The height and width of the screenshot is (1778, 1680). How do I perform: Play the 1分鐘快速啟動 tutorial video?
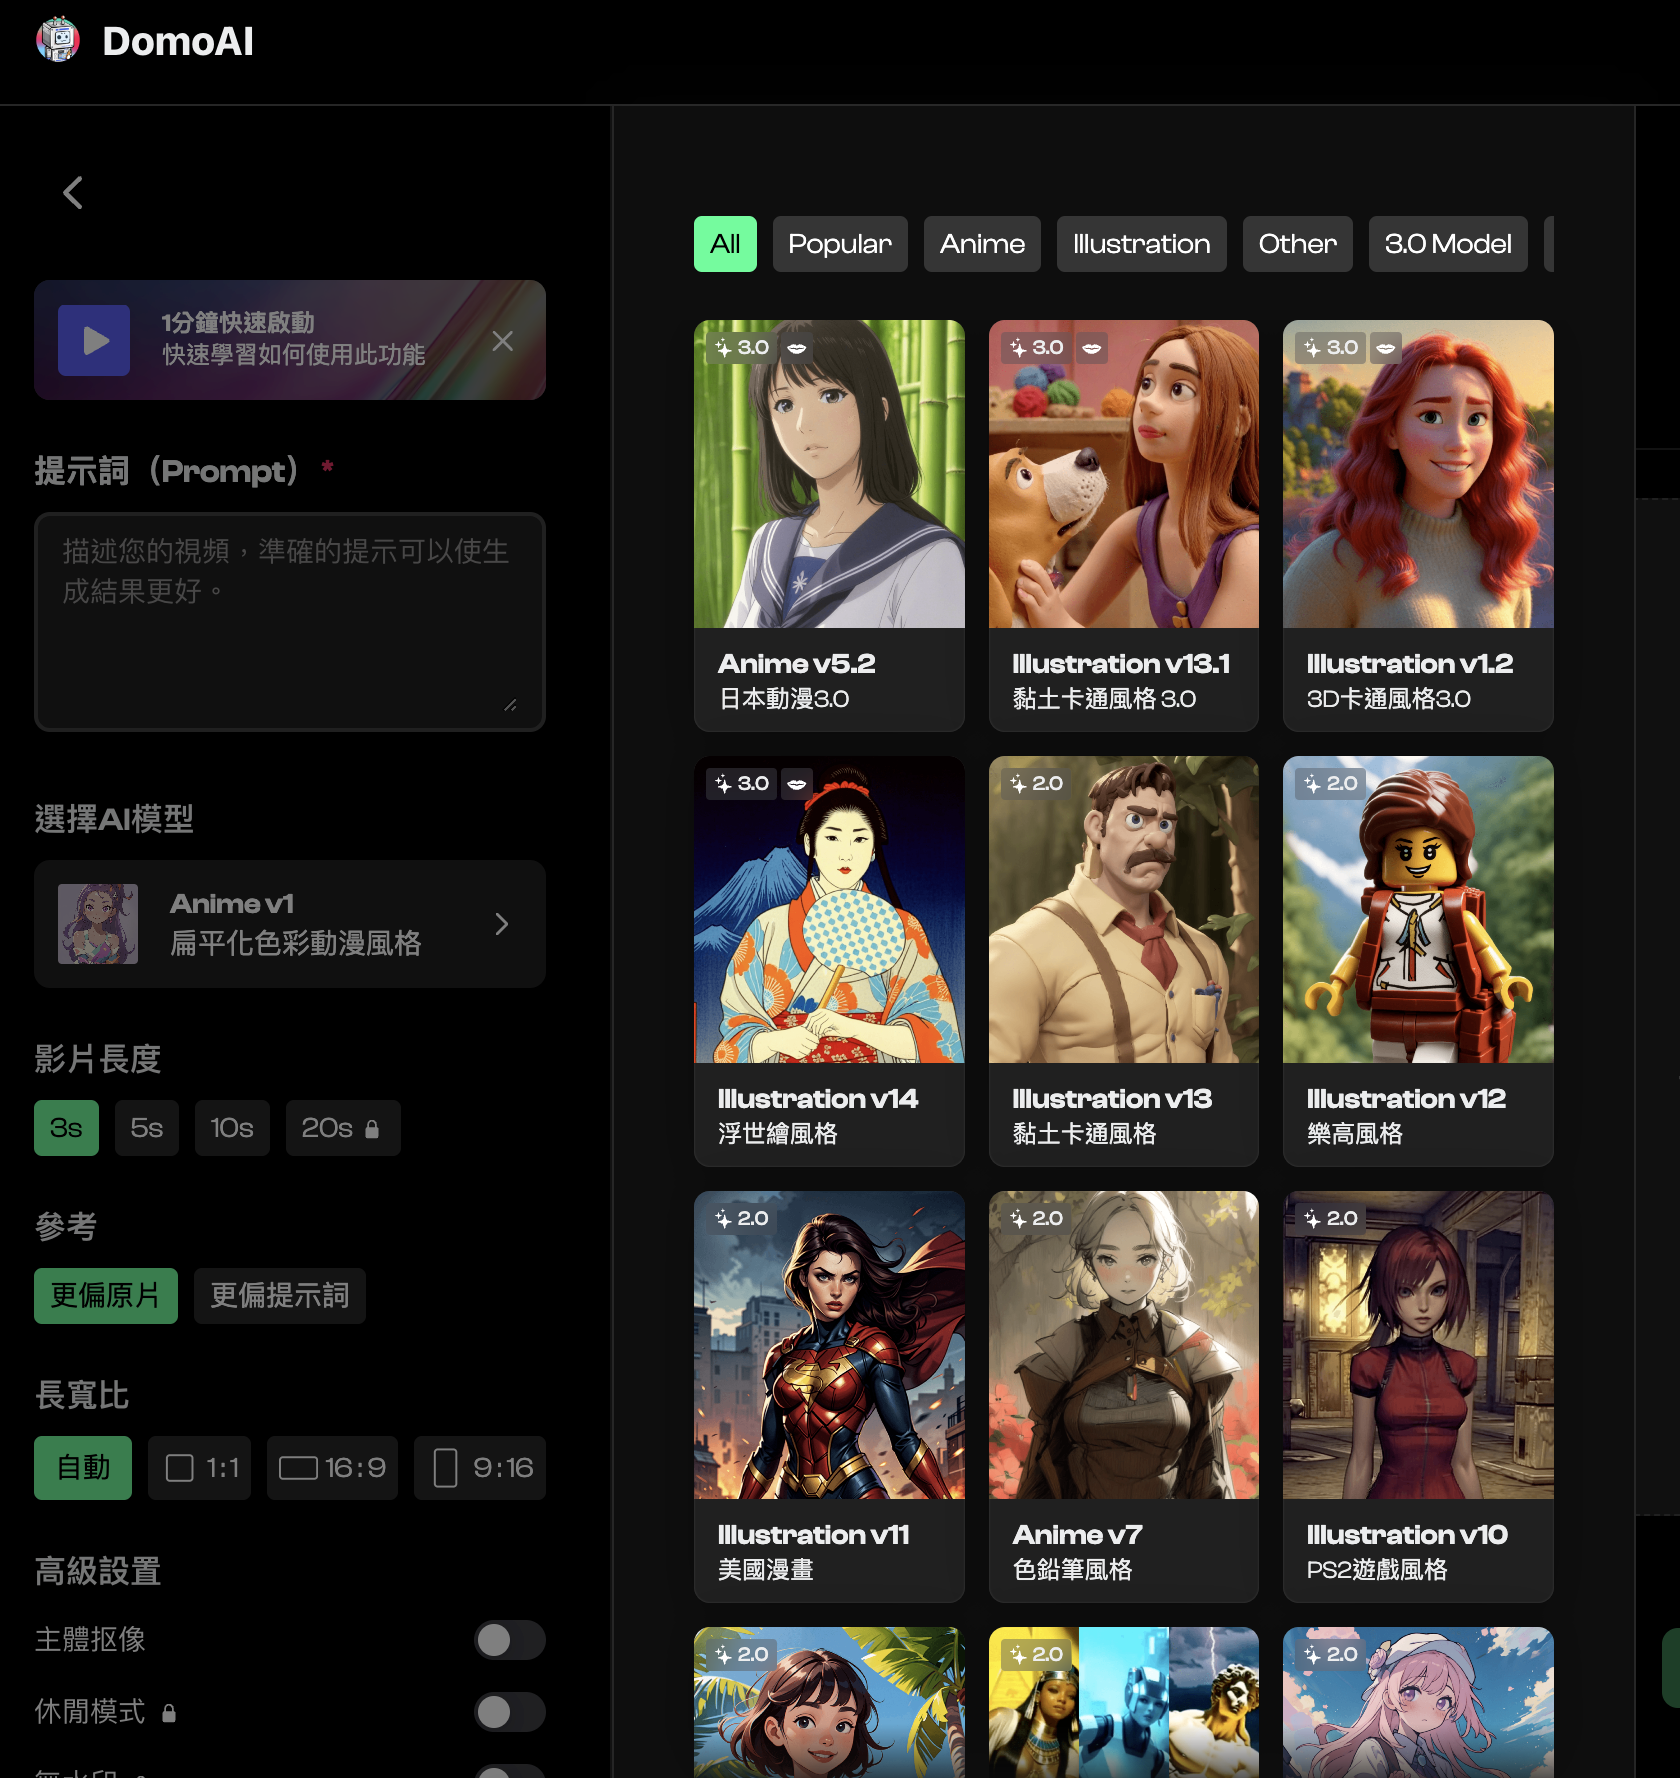coord(94,340)
